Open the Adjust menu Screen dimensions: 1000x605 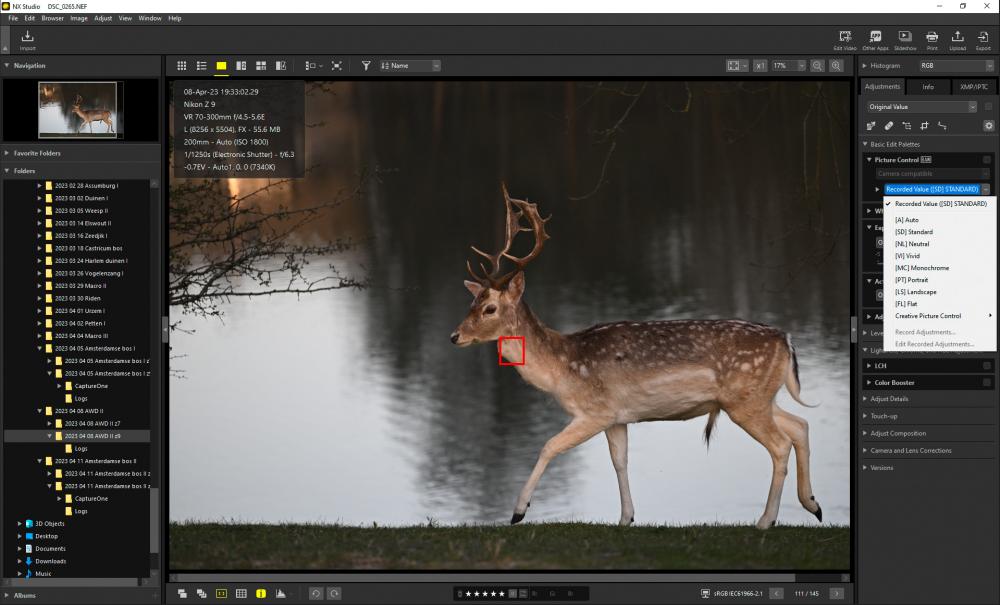[103, 18]
